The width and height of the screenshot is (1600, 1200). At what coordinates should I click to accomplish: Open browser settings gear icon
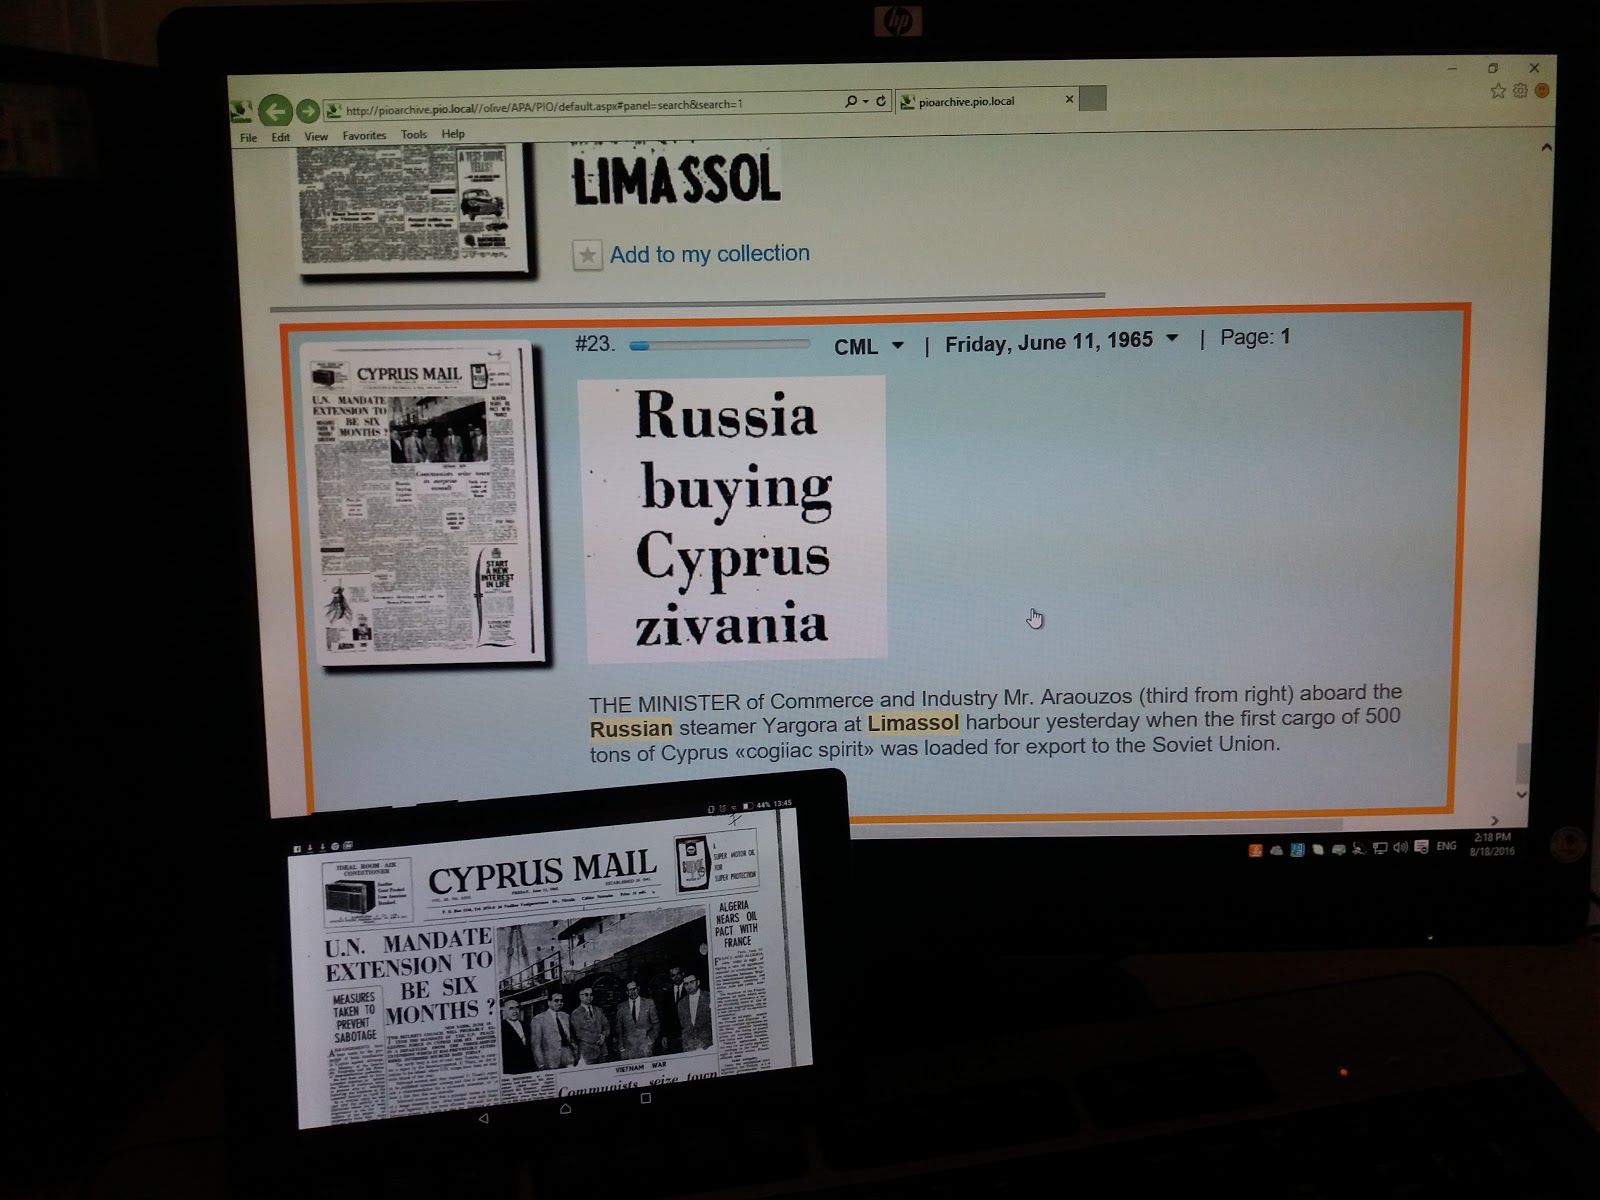pyautogui.click(x=1520, y=91)
